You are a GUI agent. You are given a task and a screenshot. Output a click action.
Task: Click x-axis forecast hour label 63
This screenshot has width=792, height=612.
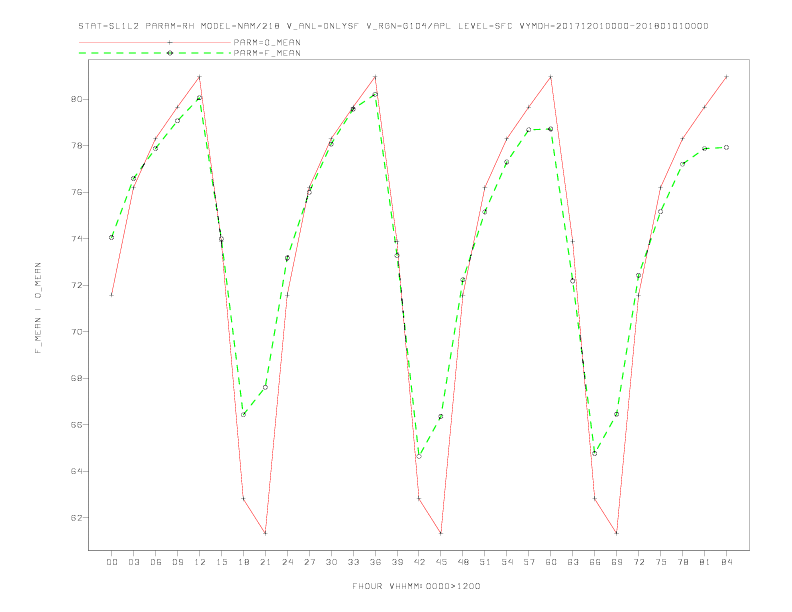coord(573,562)
